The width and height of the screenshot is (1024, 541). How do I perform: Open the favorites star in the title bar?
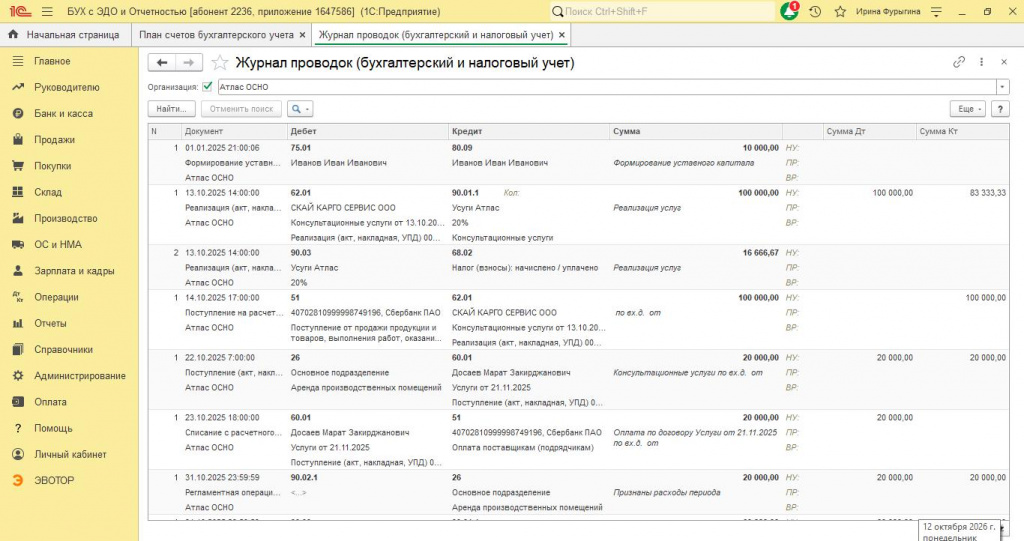840,12
